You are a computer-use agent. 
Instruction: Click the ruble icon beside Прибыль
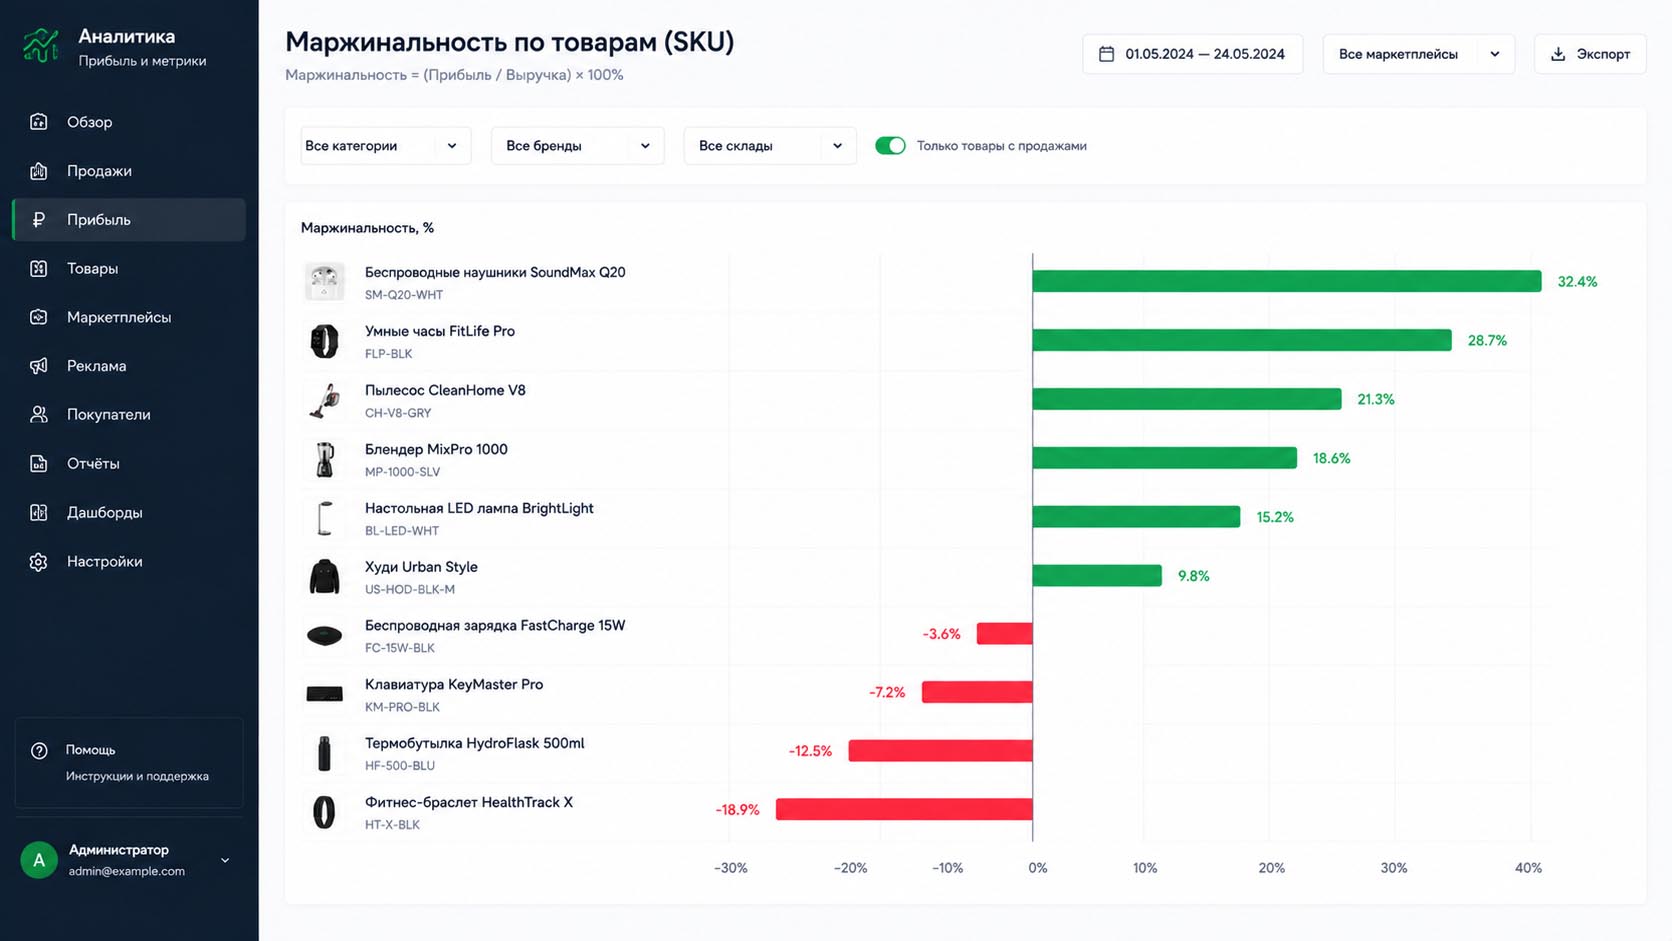(x=39, y=220)
